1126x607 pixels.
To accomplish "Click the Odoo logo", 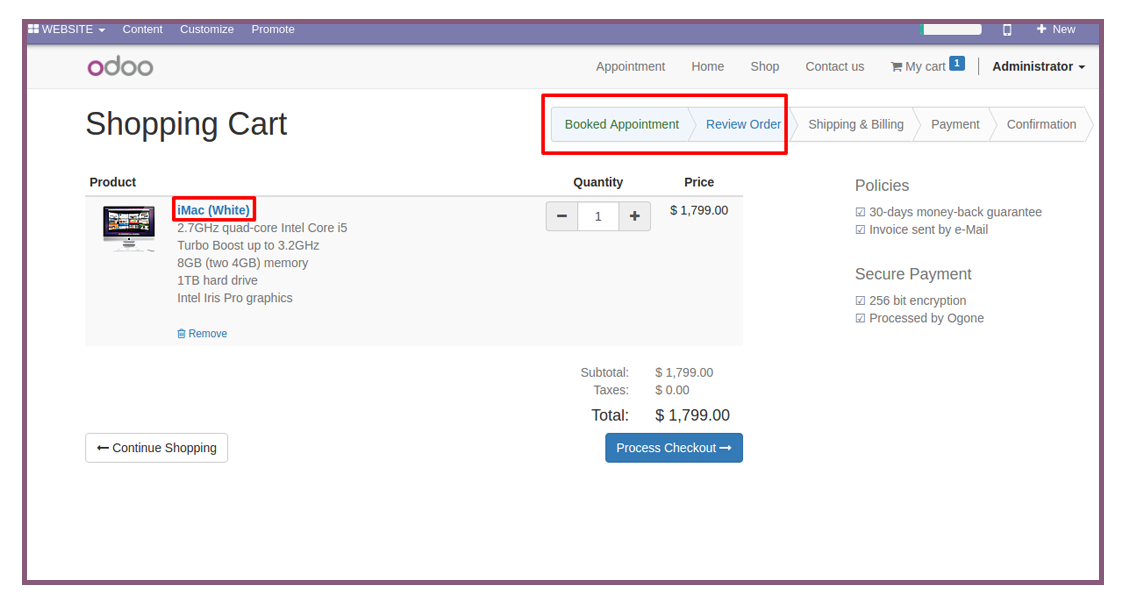I will 120,67.
